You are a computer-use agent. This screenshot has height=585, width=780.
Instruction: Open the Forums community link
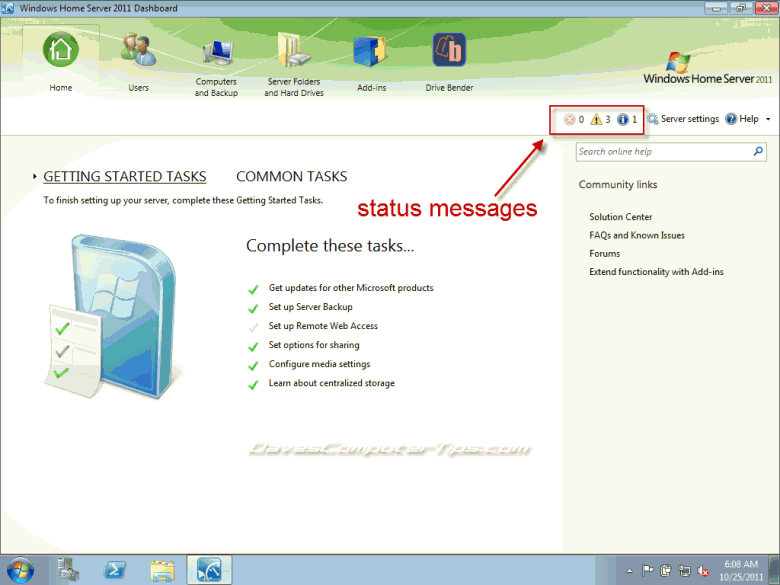604,254
